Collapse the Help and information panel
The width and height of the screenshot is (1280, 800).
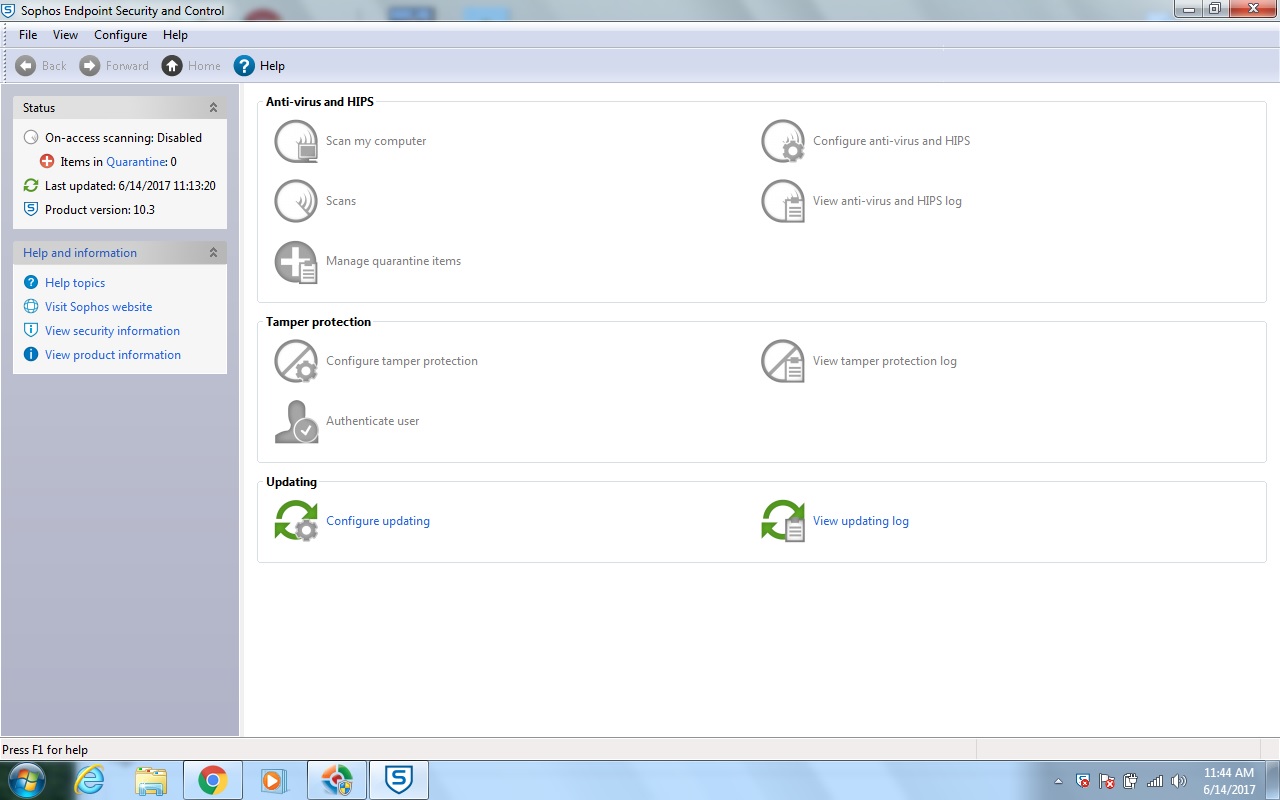pos(213,253)
